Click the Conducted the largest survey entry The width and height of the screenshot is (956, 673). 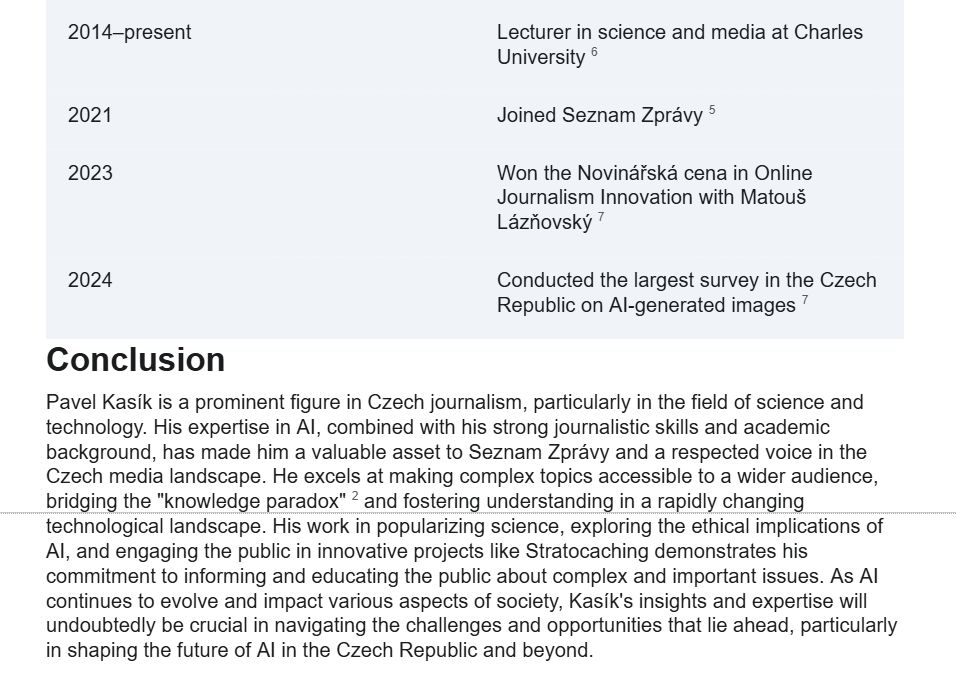click(687, 292)
